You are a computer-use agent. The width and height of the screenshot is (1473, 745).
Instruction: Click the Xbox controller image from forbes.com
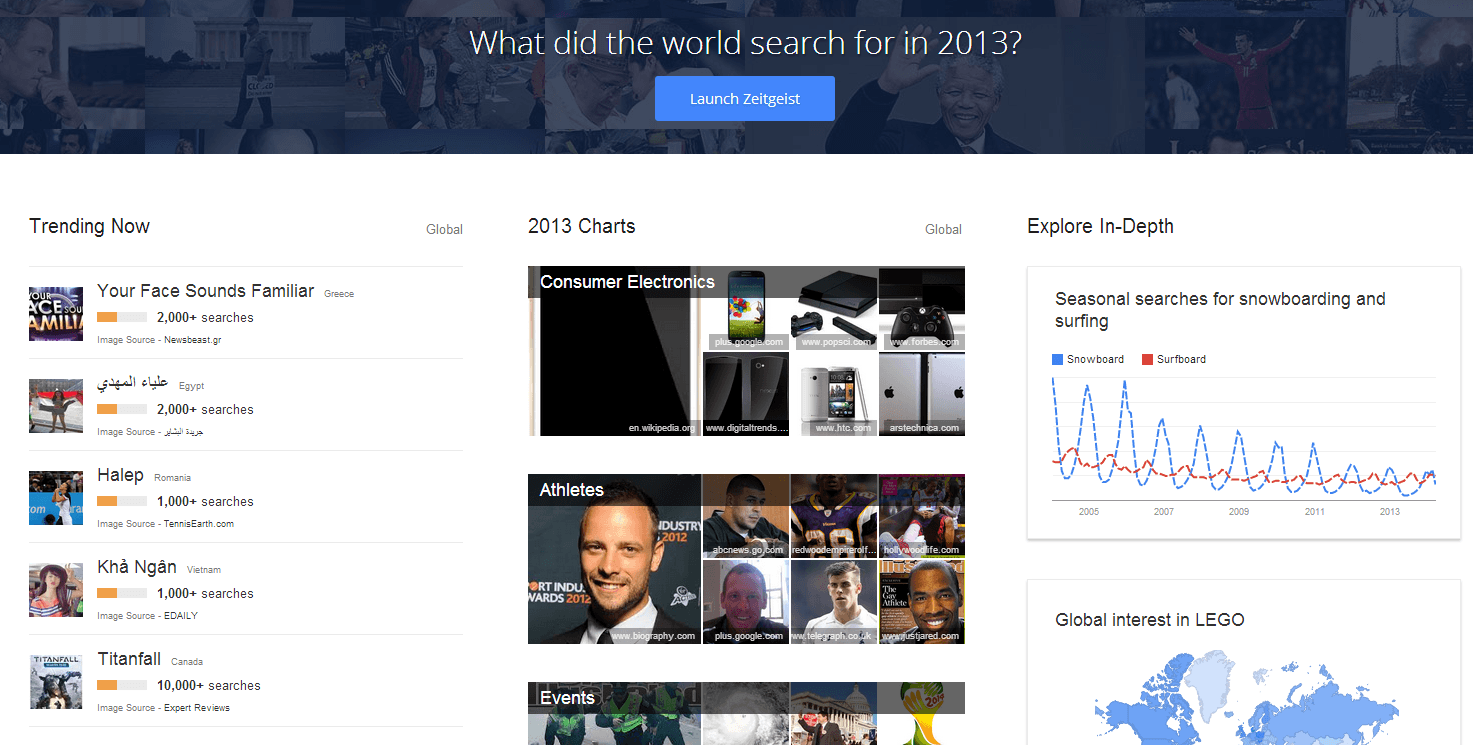[922, 308]
